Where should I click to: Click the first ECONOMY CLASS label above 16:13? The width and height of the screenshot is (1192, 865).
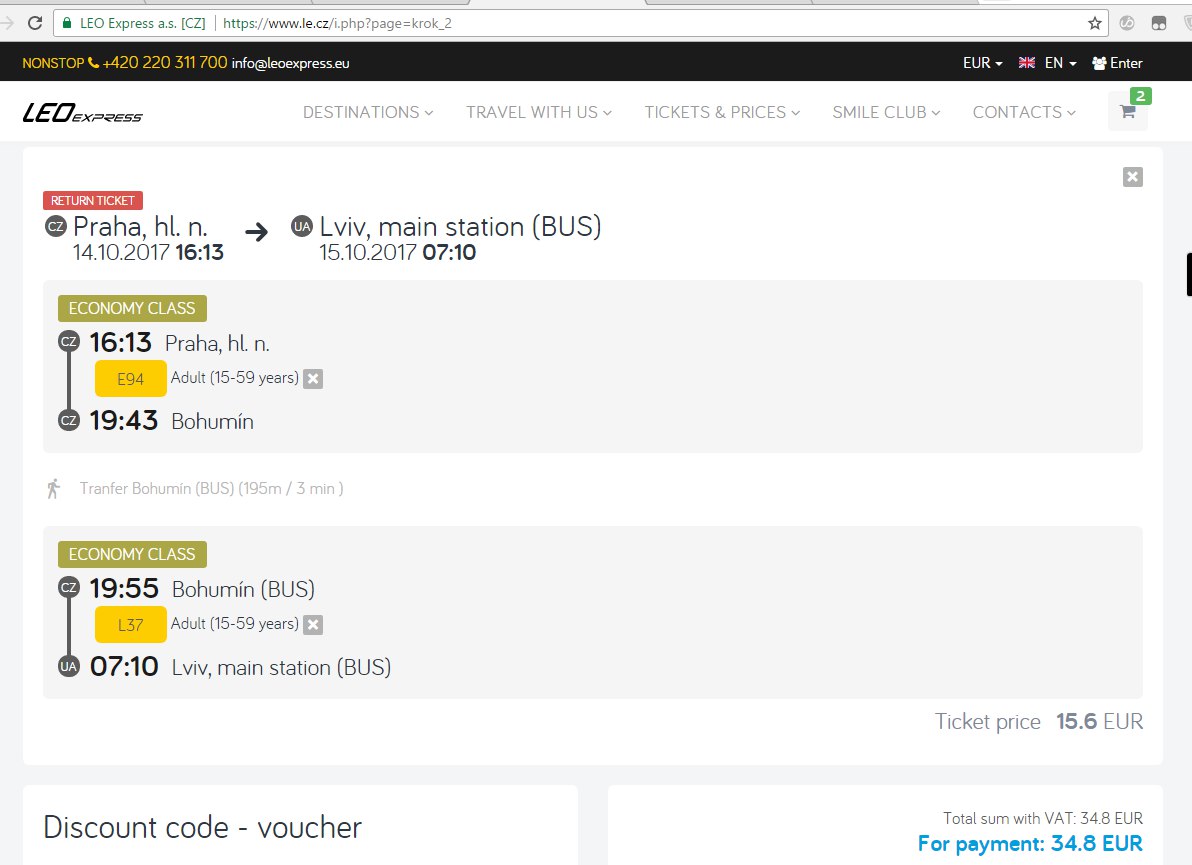[x=132, y=309]
